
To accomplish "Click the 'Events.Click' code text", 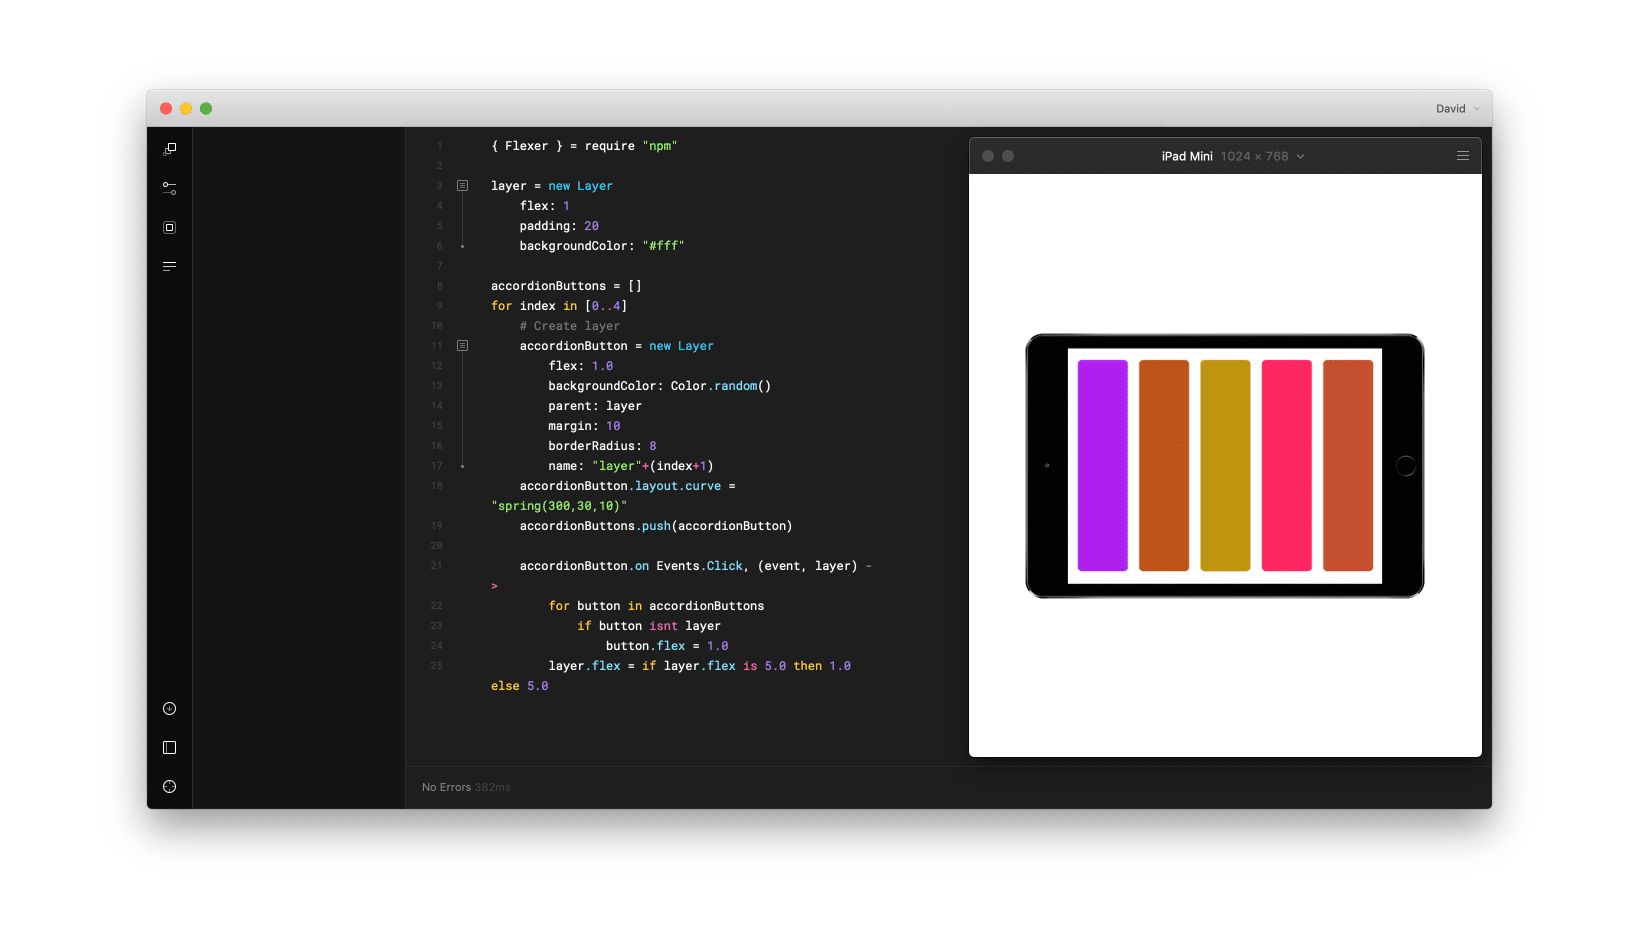I will coord(700,566).
